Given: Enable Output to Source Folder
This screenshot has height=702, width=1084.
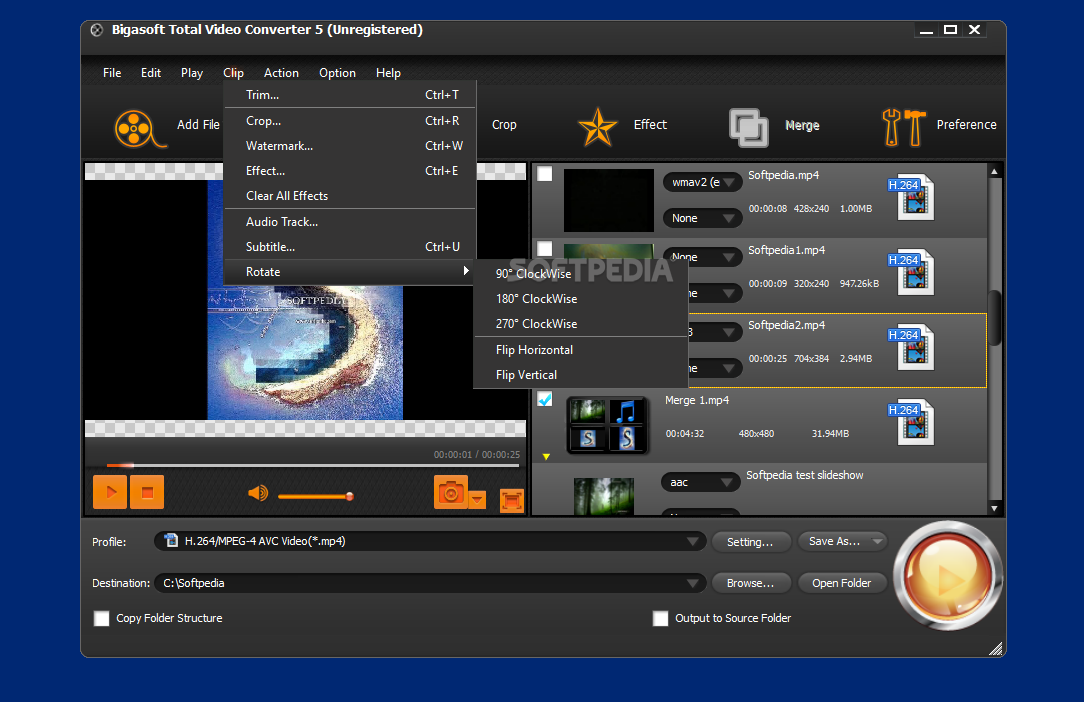Looking at the screenshot, I should click(660, 618).
